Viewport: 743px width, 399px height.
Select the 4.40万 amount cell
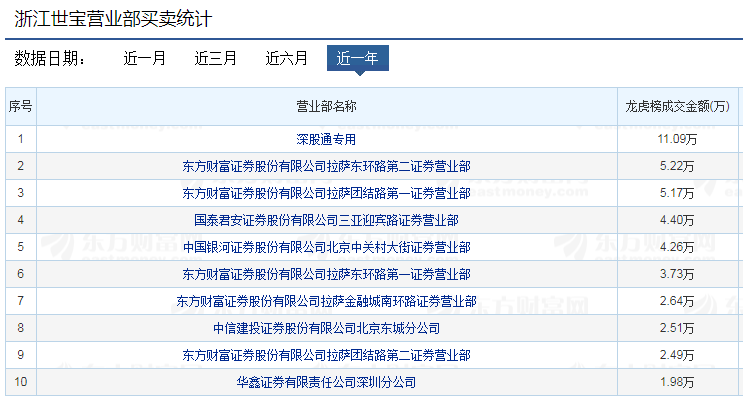[x=678, y=220]
